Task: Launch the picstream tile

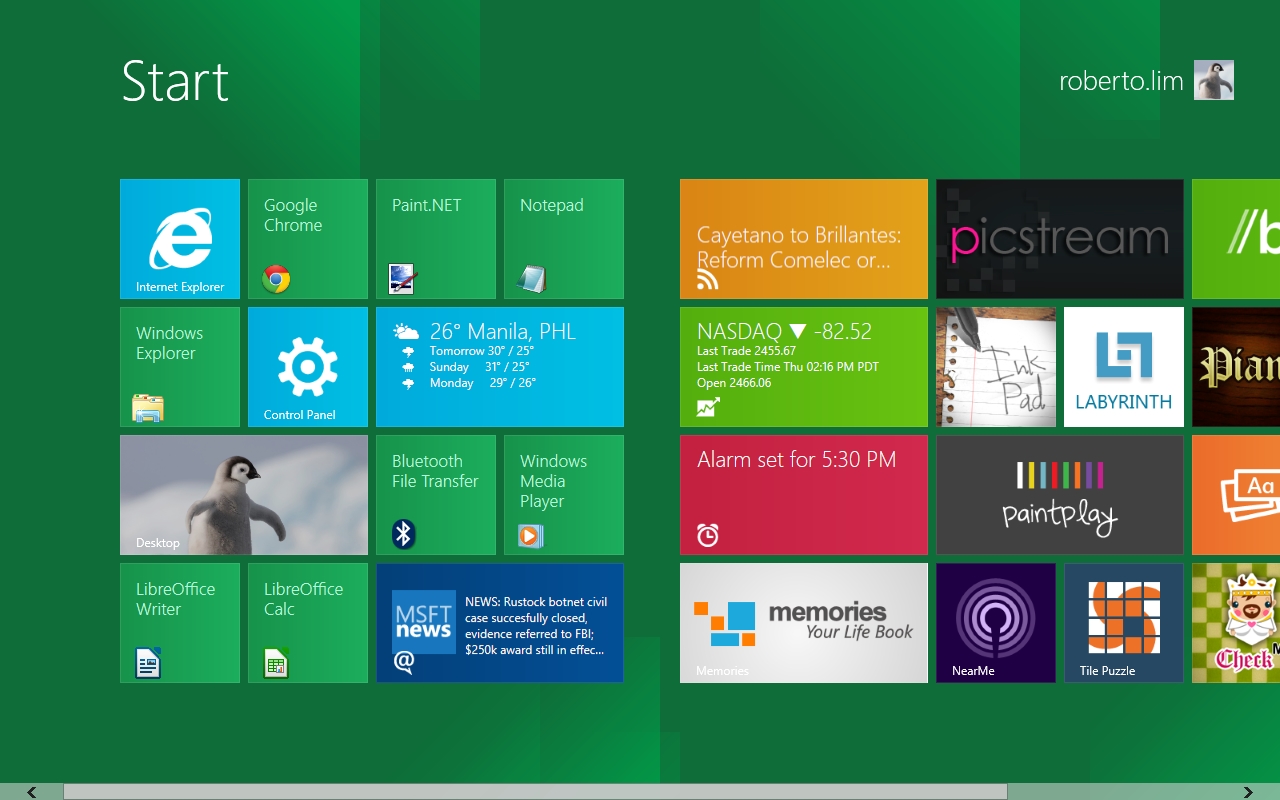Action: 1060,239
